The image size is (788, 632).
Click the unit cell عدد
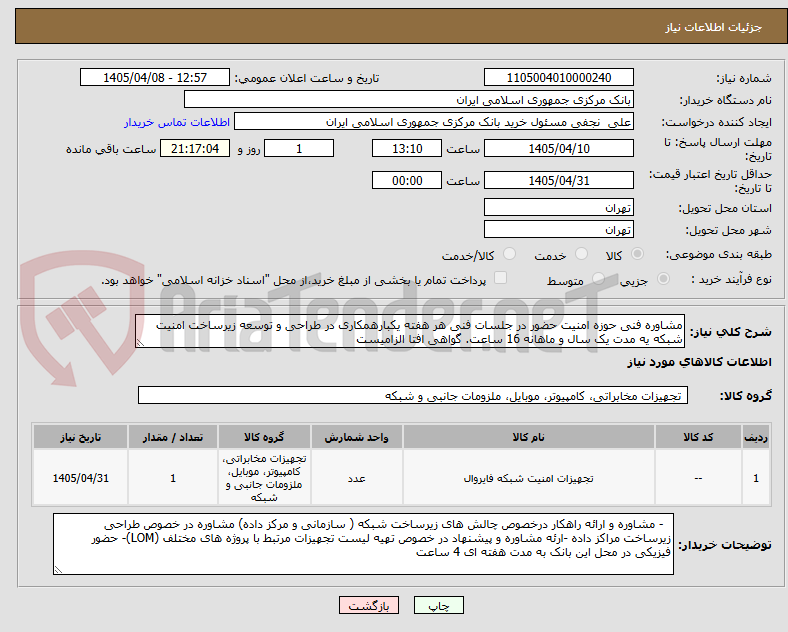[x=356, y=478]
